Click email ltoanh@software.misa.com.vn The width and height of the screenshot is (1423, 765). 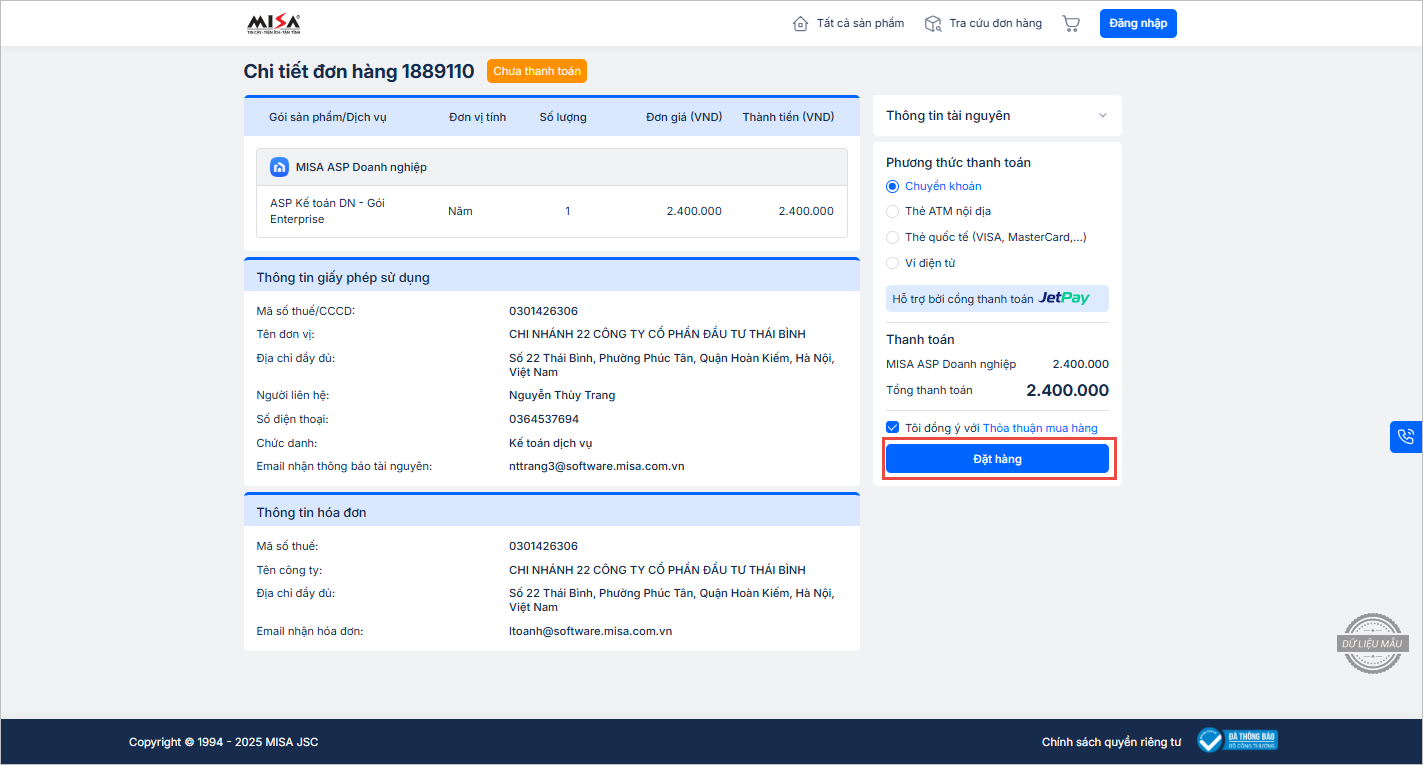(590, 631)
